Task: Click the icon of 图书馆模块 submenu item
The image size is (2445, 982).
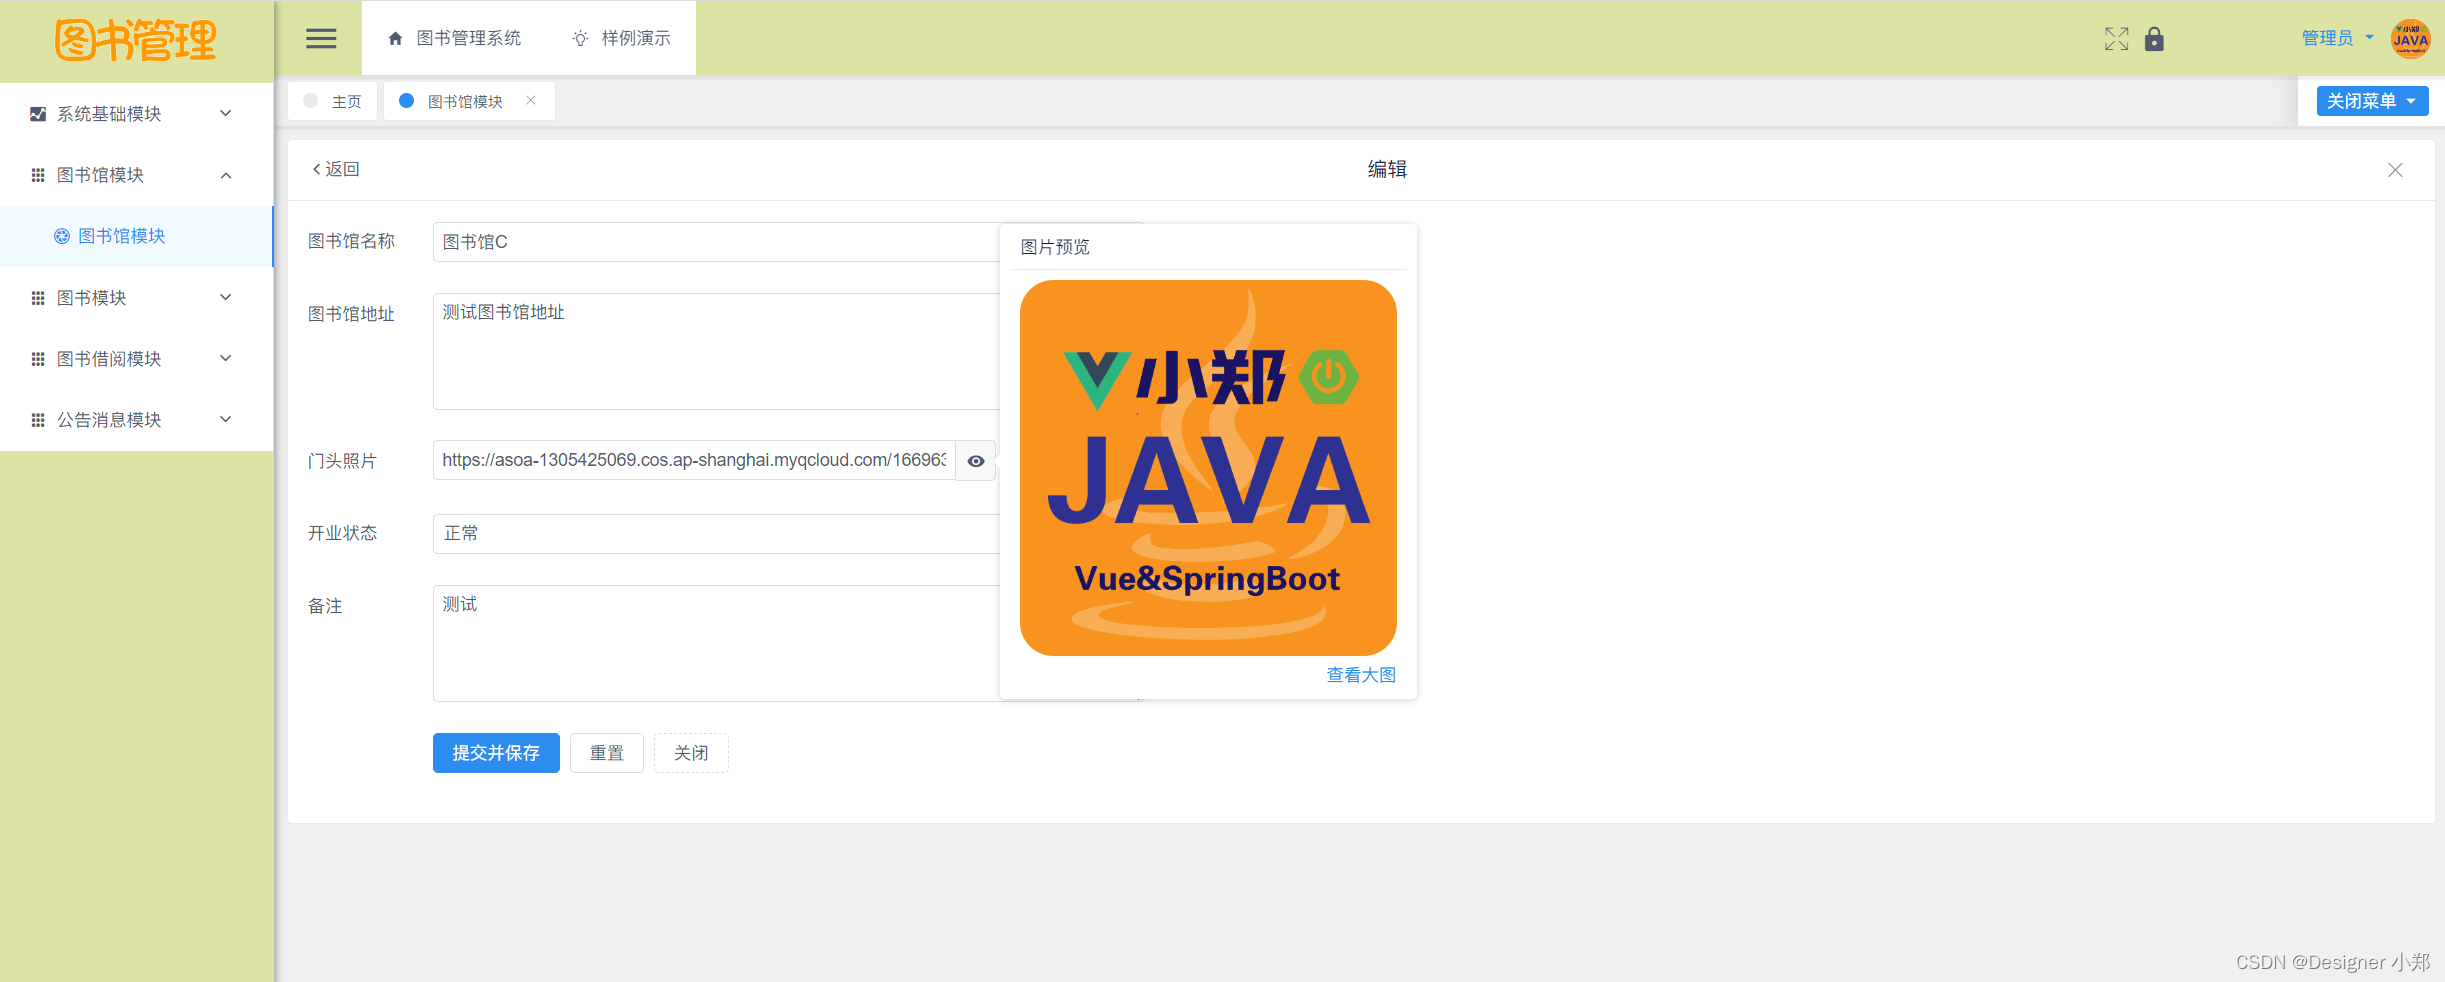Action: pyautogui.click(x=62, y=236)
